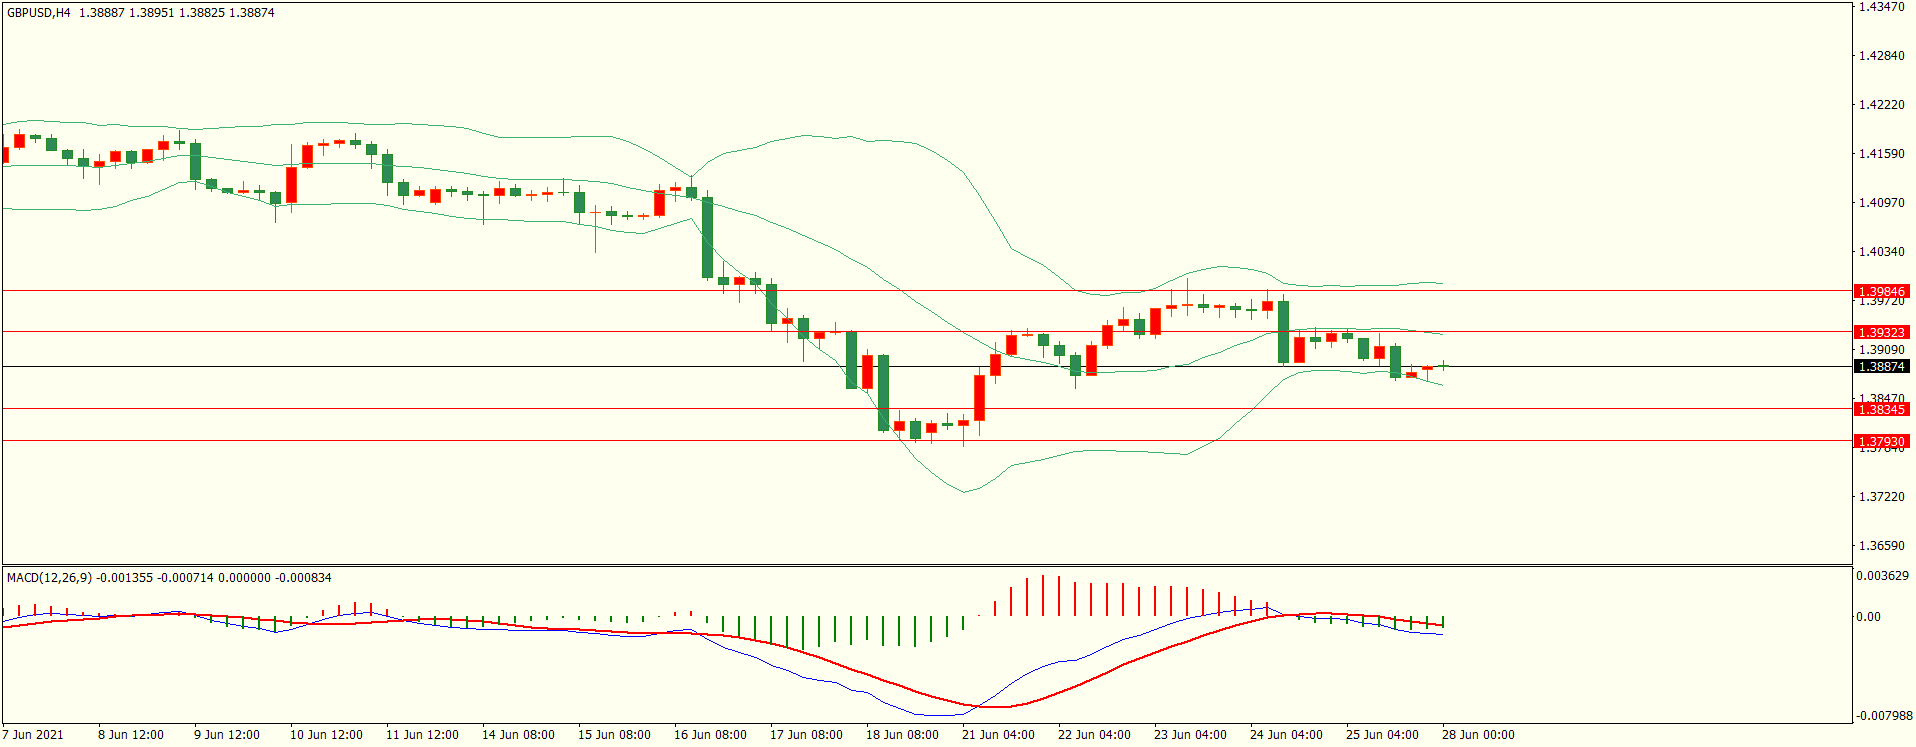Click the 24 Jun 04:00 time label

(1286, 735)
